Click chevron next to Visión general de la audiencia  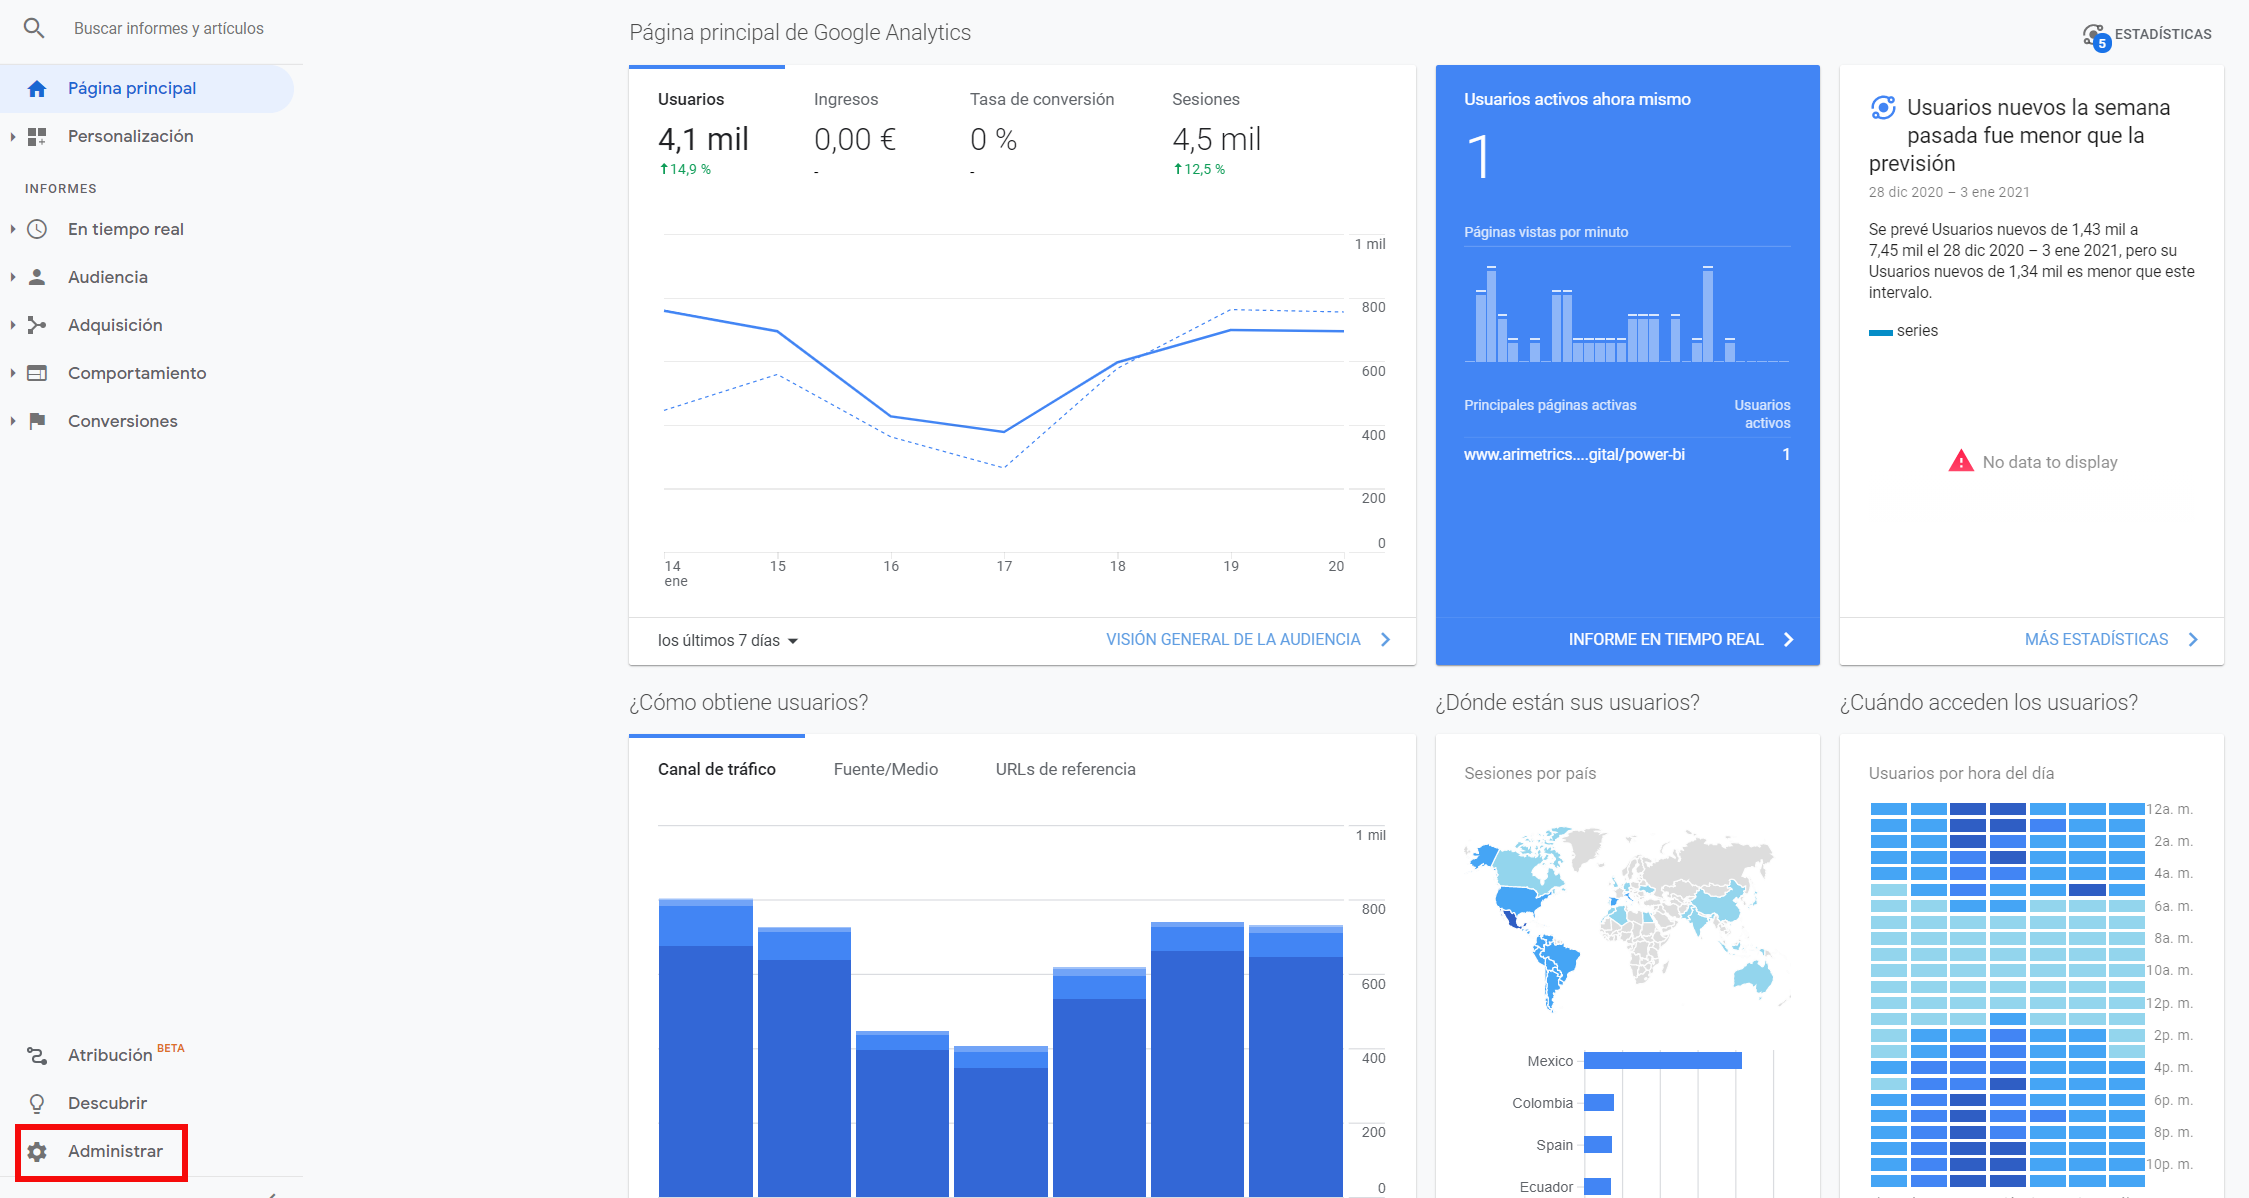click(x=1386, y=639)
